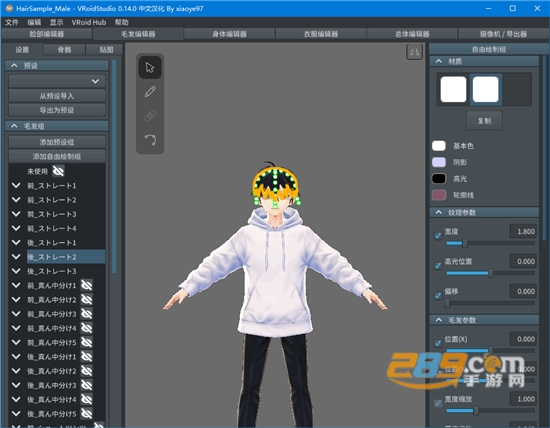Select the first material thumbnail
This screenshot has height=428, width=550.
(x=453, y=89)
